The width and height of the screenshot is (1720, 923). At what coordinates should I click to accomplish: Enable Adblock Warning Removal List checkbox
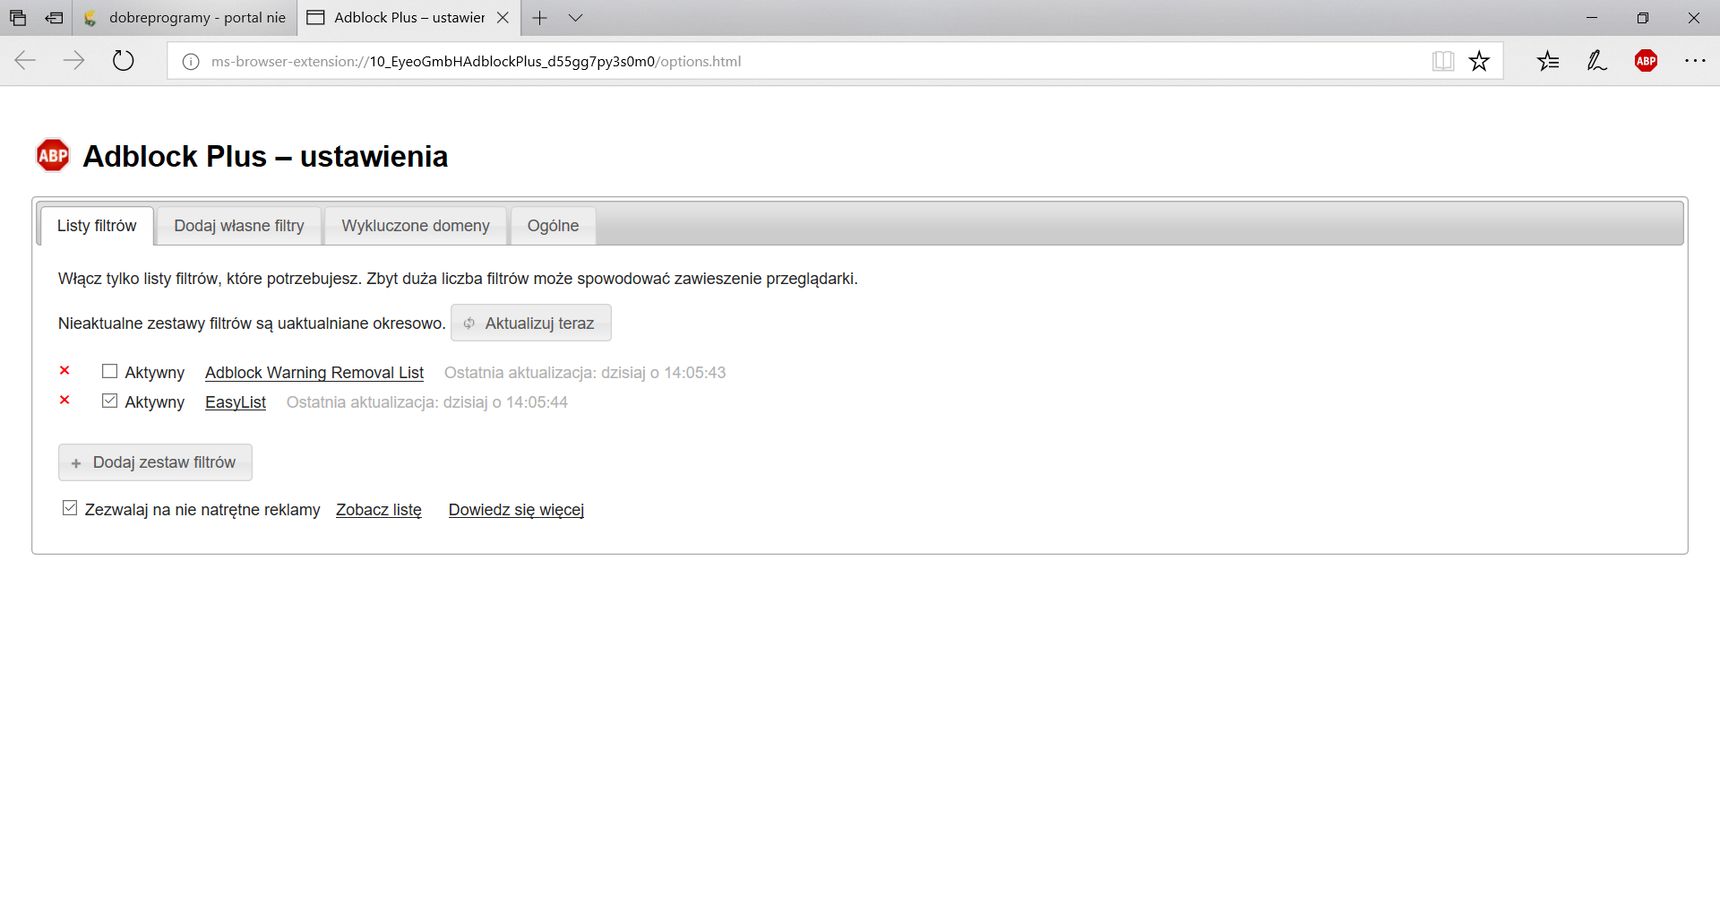click(x=110, y=371)
